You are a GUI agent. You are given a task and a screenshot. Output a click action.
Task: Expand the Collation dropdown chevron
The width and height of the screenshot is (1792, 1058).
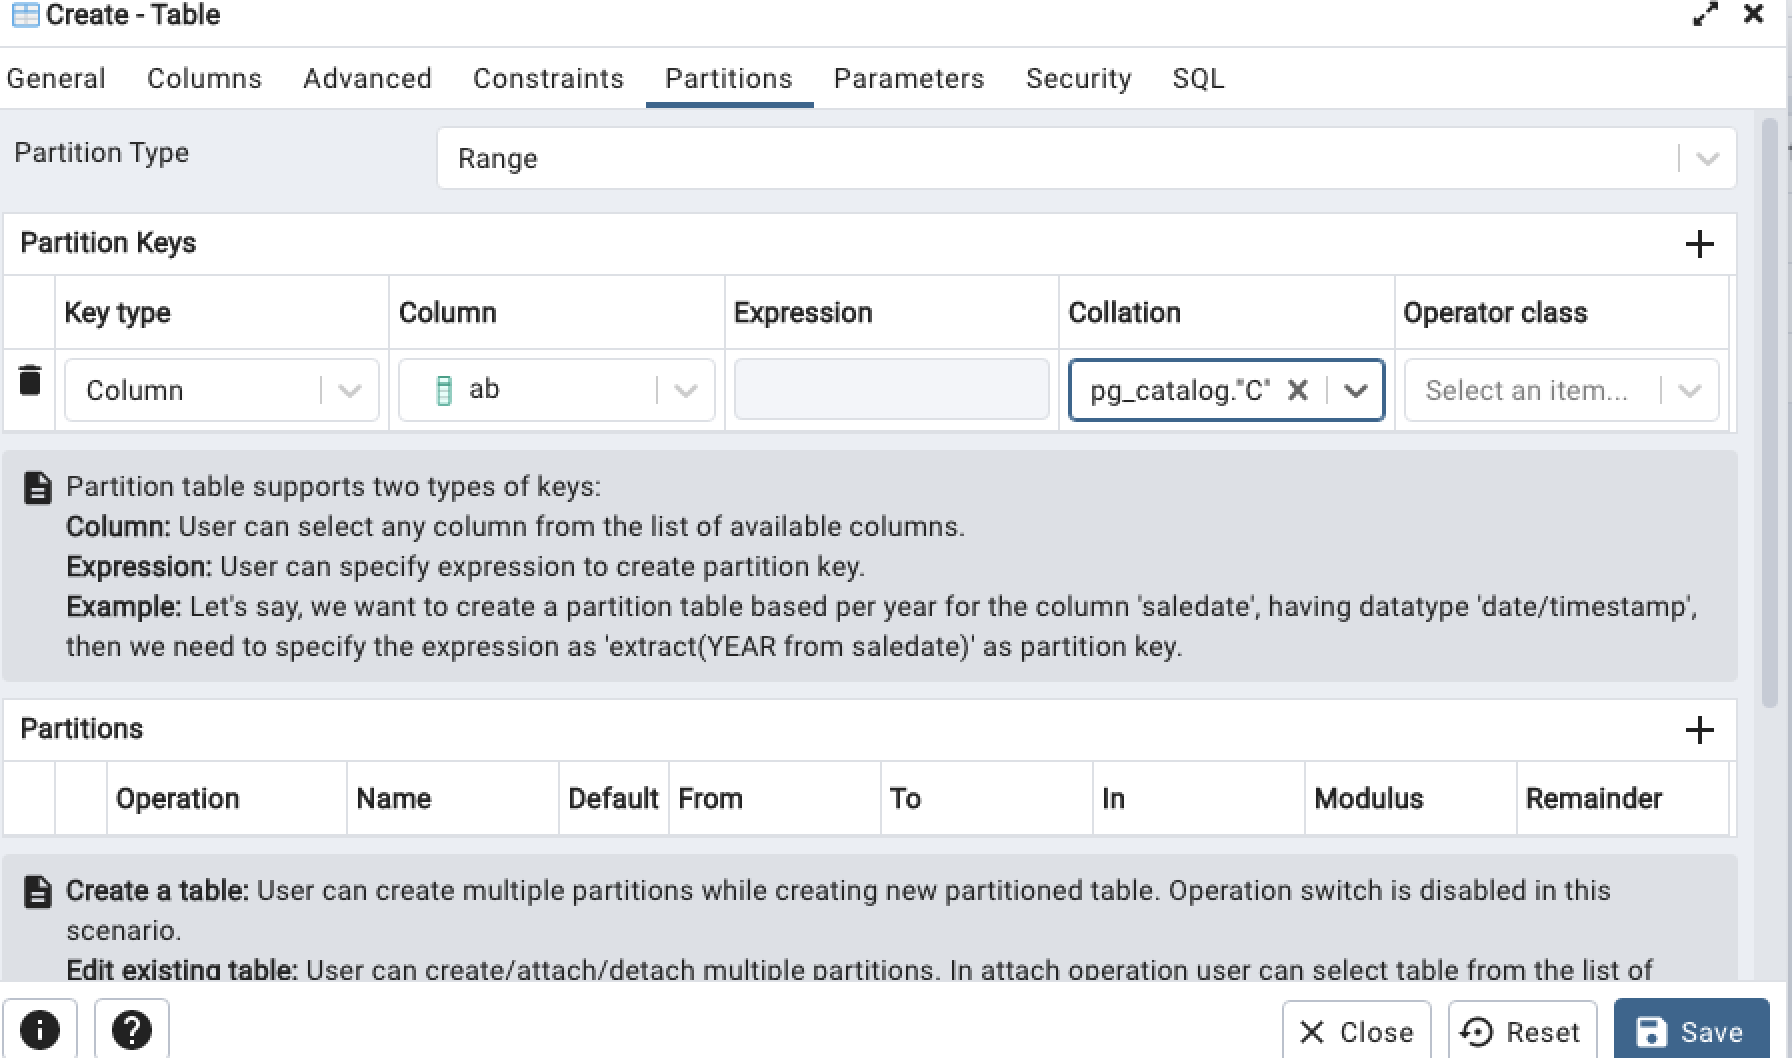coord(1357,390)
